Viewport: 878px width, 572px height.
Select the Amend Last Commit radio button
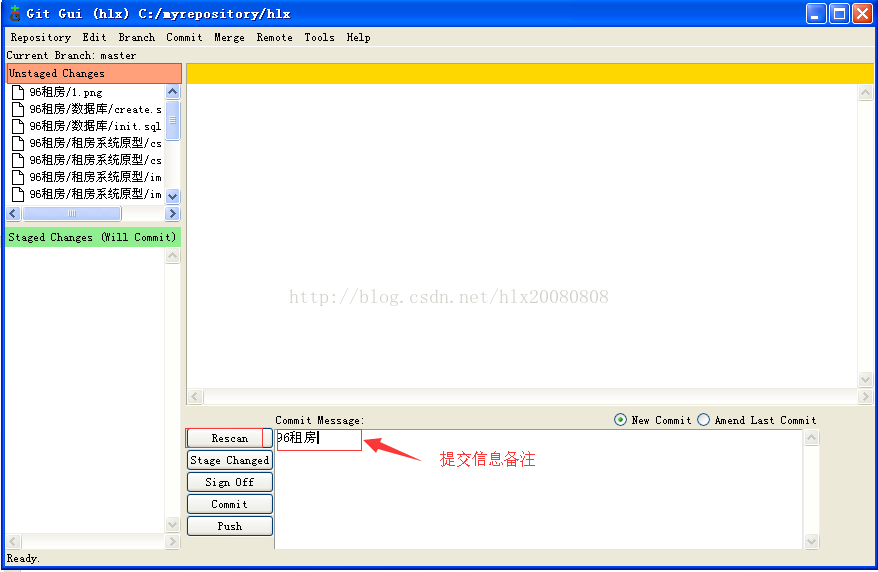click(703, 420)
